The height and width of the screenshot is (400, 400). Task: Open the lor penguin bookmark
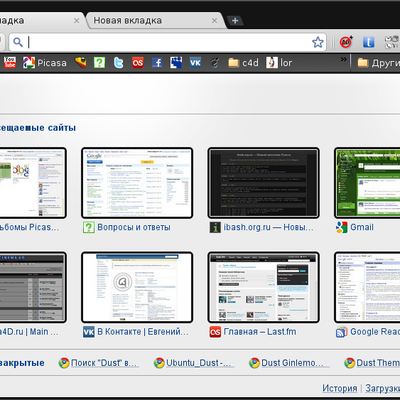[x=279, y=63]
